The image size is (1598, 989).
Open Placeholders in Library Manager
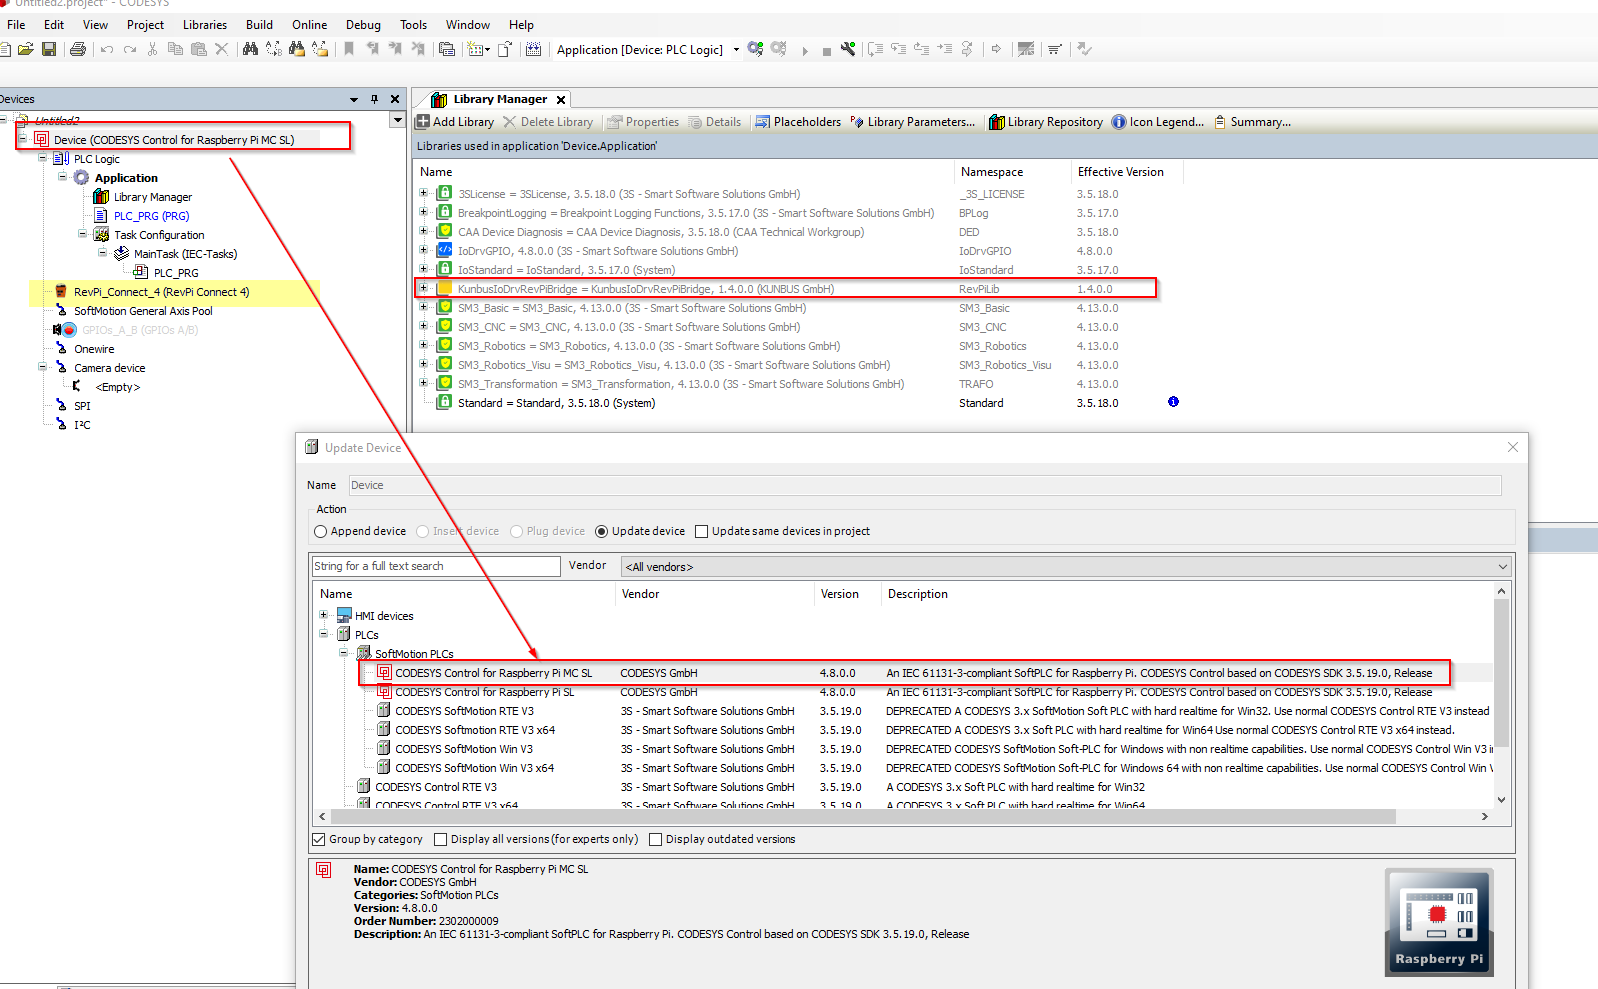798,122
